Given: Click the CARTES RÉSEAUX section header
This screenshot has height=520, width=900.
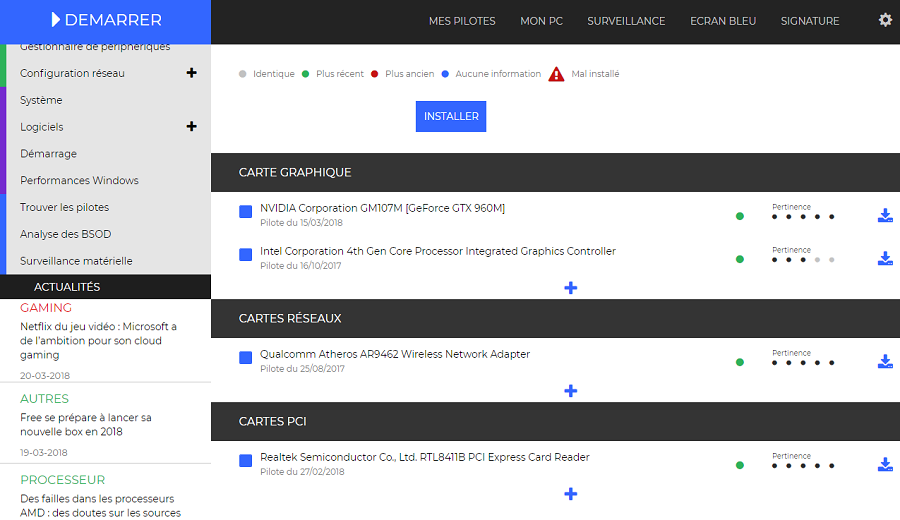Looking at the screenshot, I should coord(556,319).
